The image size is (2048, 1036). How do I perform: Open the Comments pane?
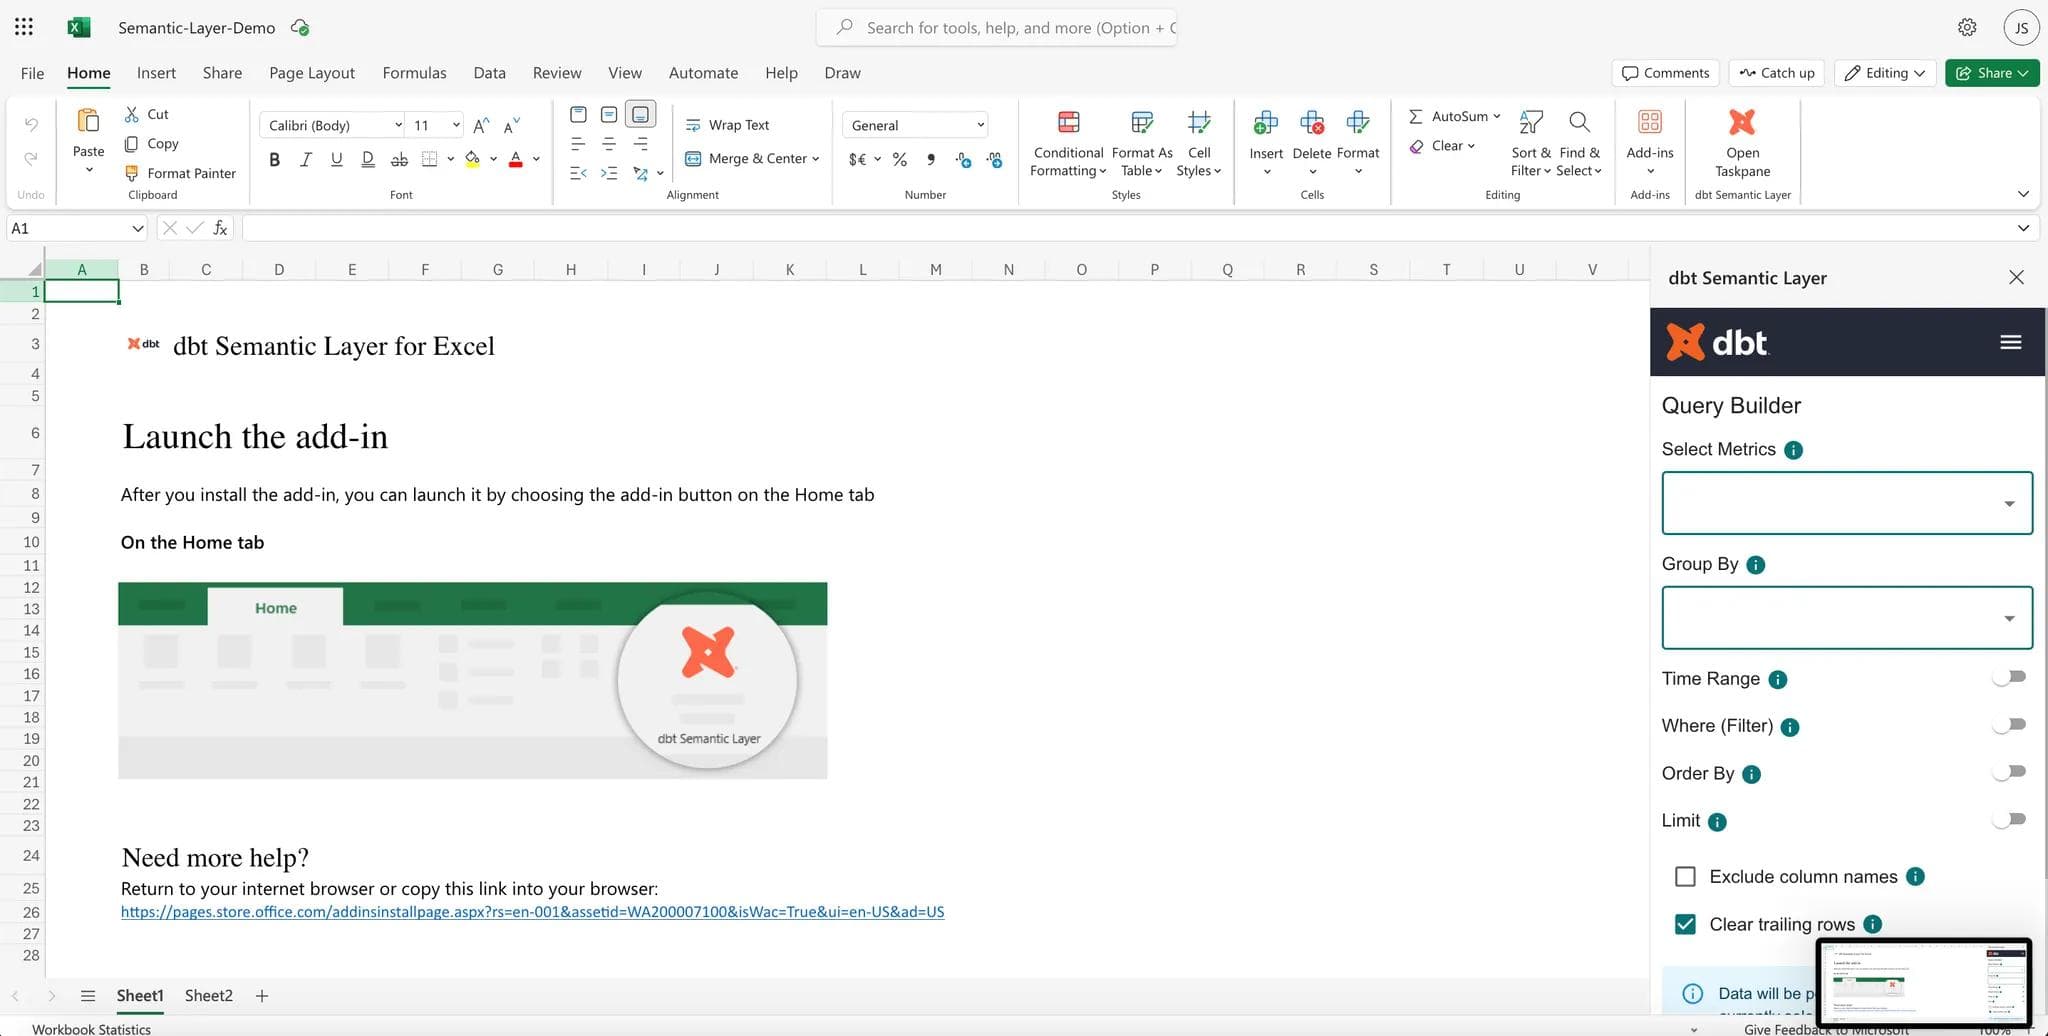pyautogui.click(x=1665, y=73)
